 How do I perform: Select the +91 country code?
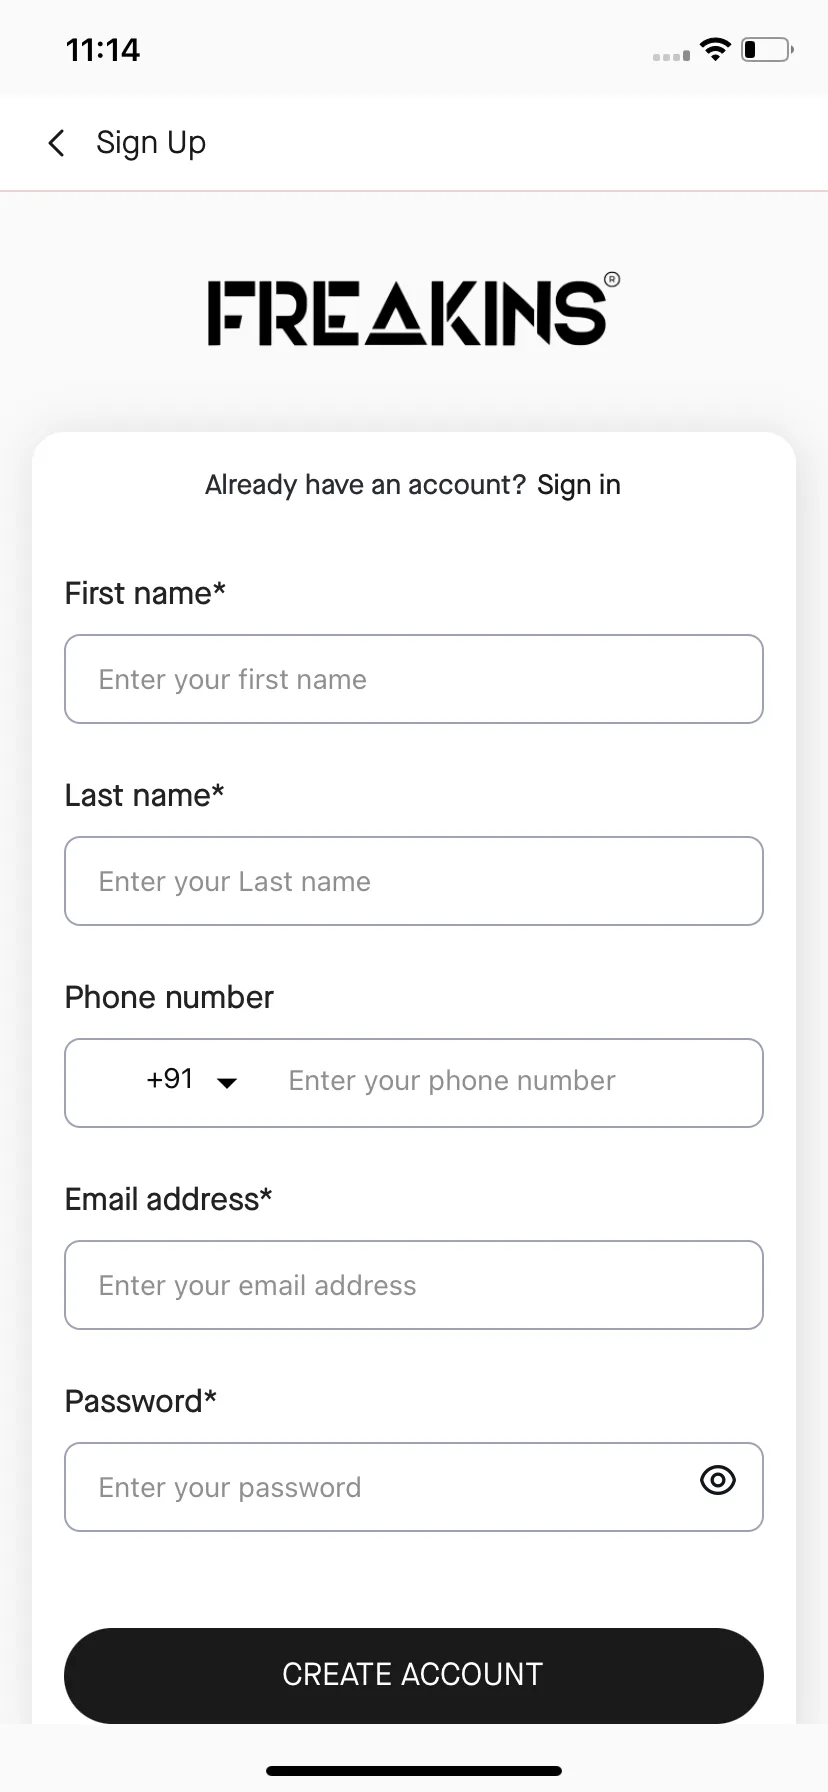point(170,1079)
